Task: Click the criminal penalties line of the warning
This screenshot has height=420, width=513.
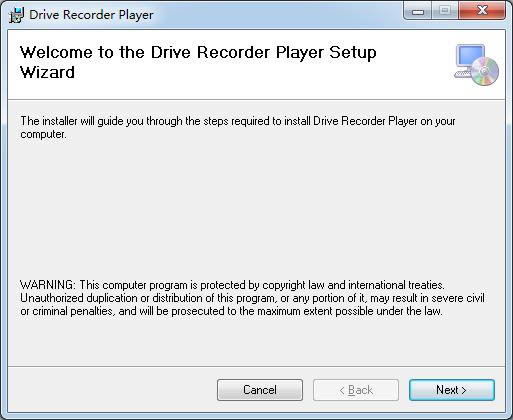Action: click(231, 311)
